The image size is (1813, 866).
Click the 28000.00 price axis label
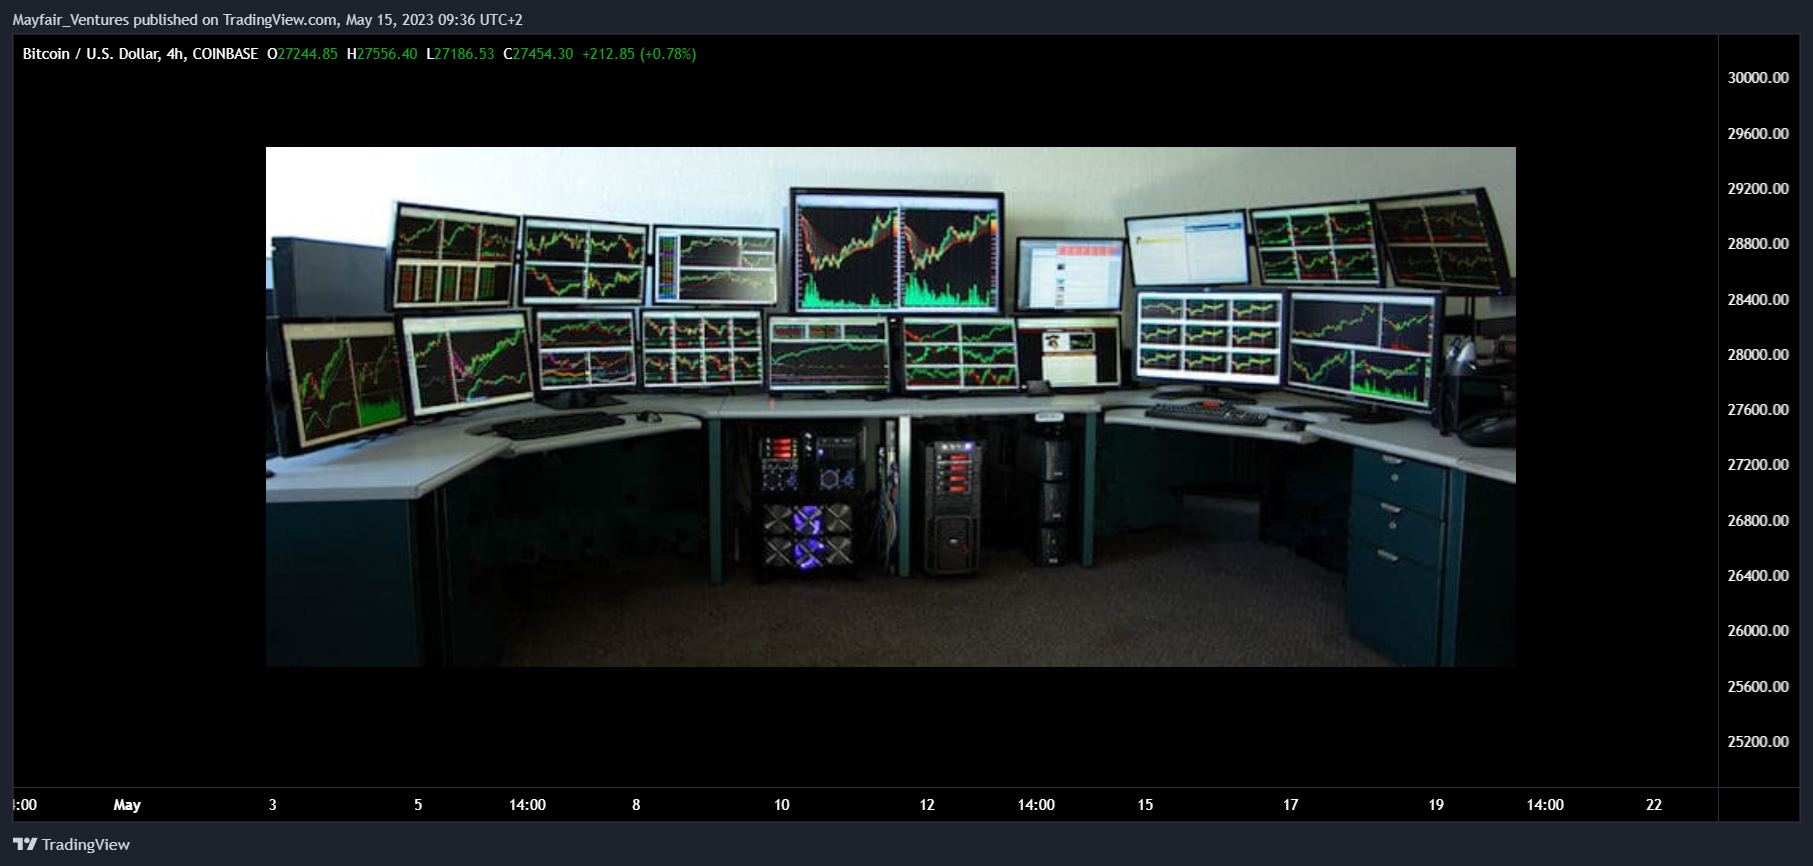click(x=1758, y=355)
